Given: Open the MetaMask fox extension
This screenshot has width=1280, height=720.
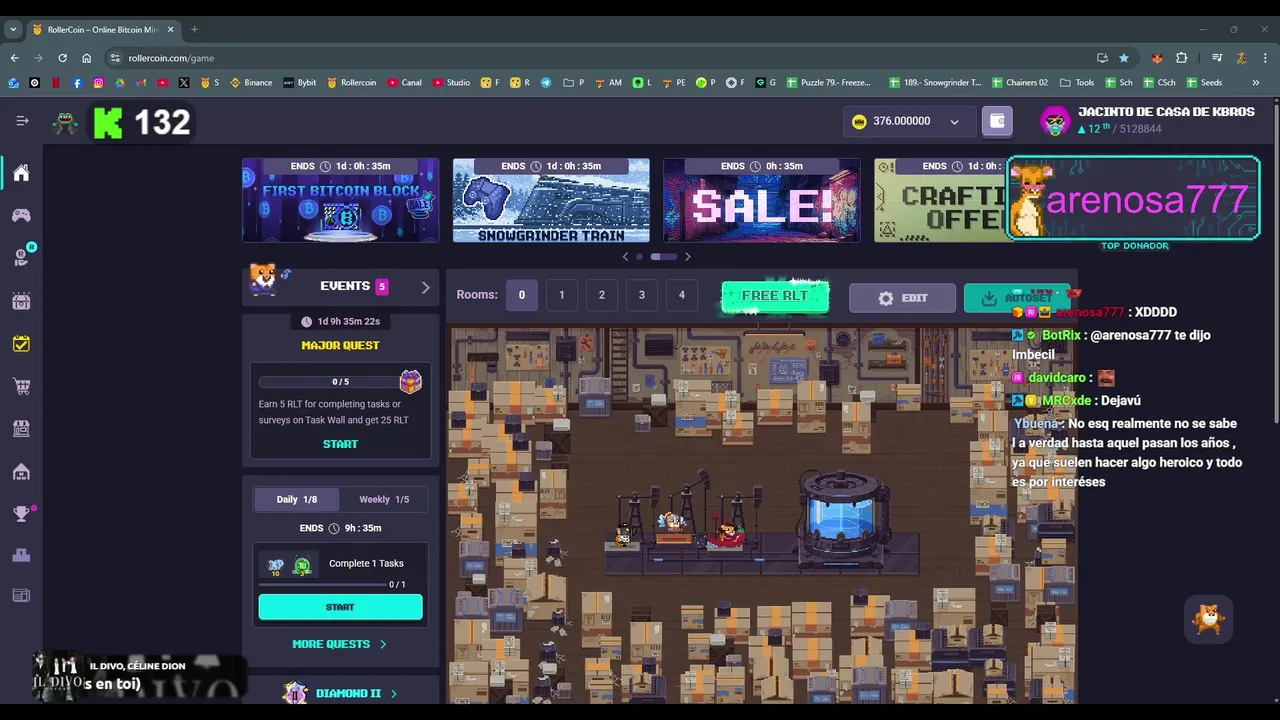Looking at the screenshot, I should point(1157,58).
